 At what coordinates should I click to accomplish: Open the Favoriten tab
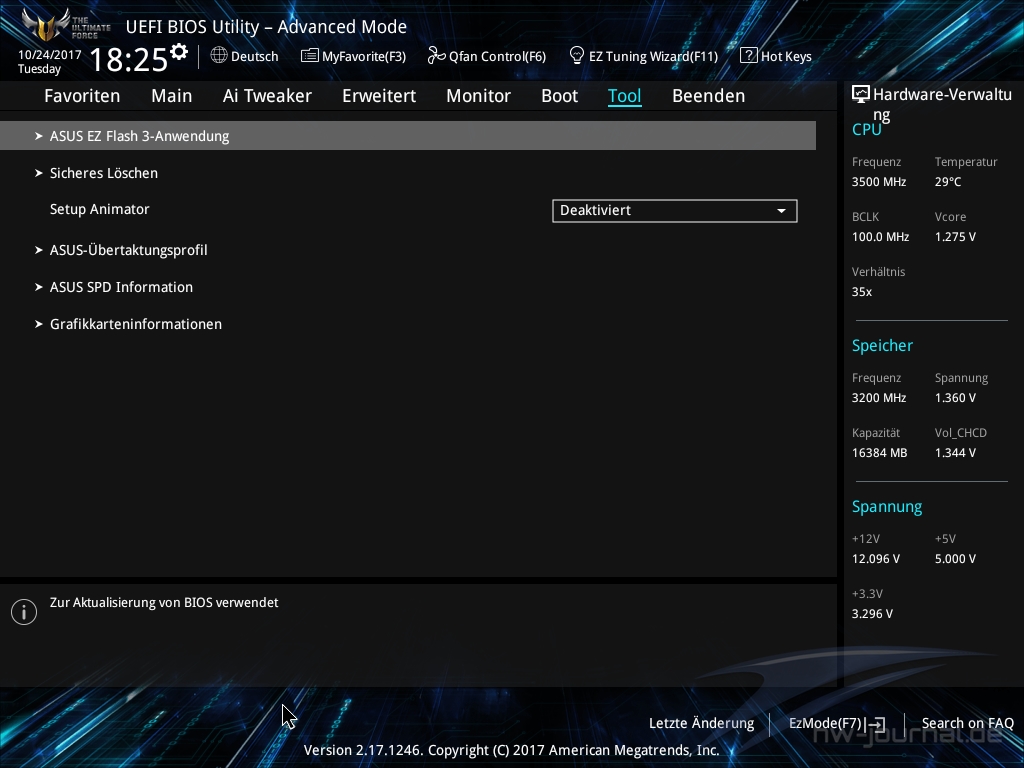click(82, 96)
